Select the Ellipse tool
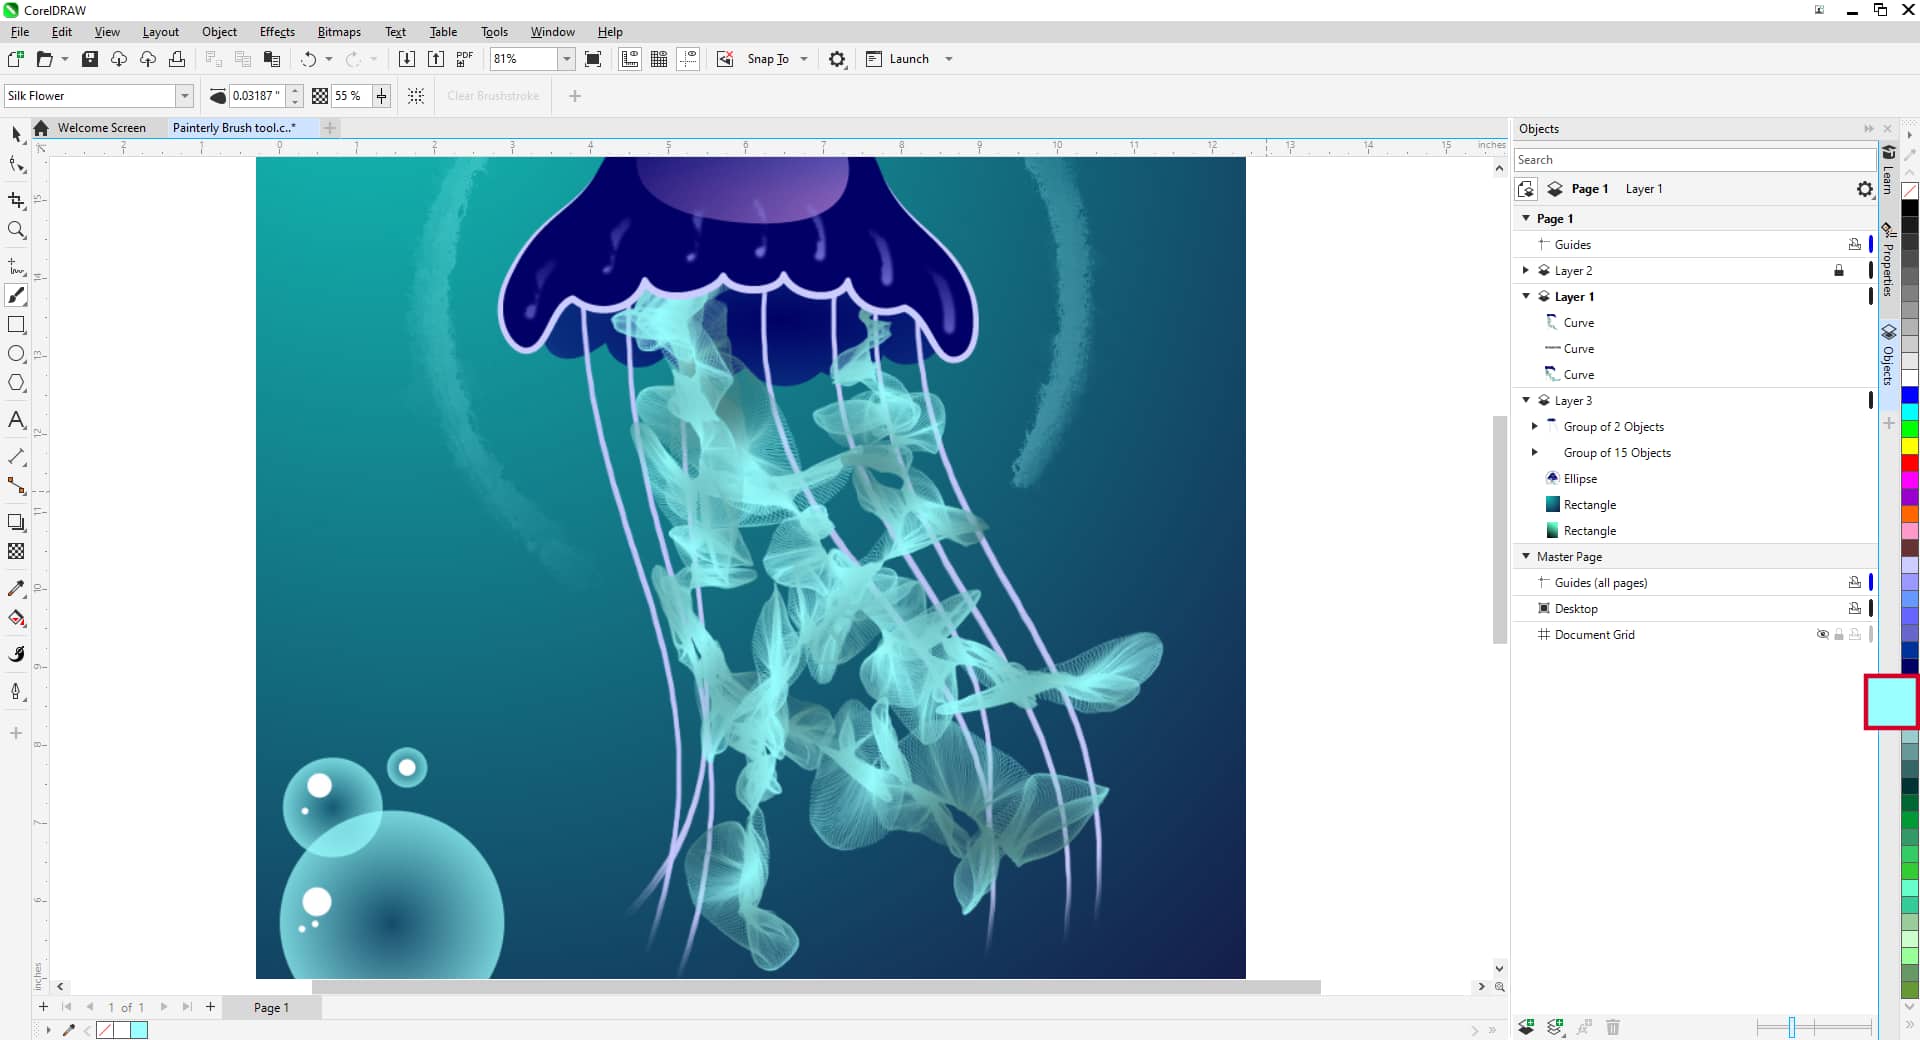Viewport: 1920px width, 1040px height. pos(16,354)
